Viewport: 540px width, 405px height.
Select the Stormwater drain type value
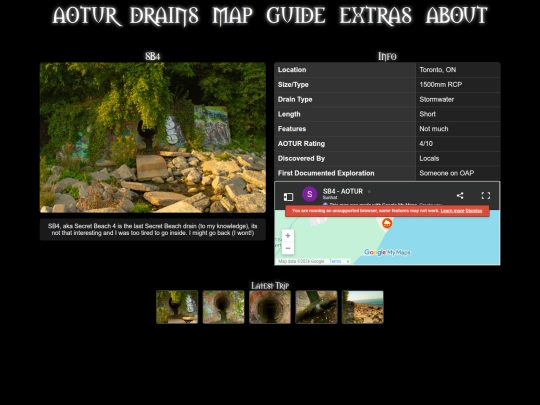[436, 100]
